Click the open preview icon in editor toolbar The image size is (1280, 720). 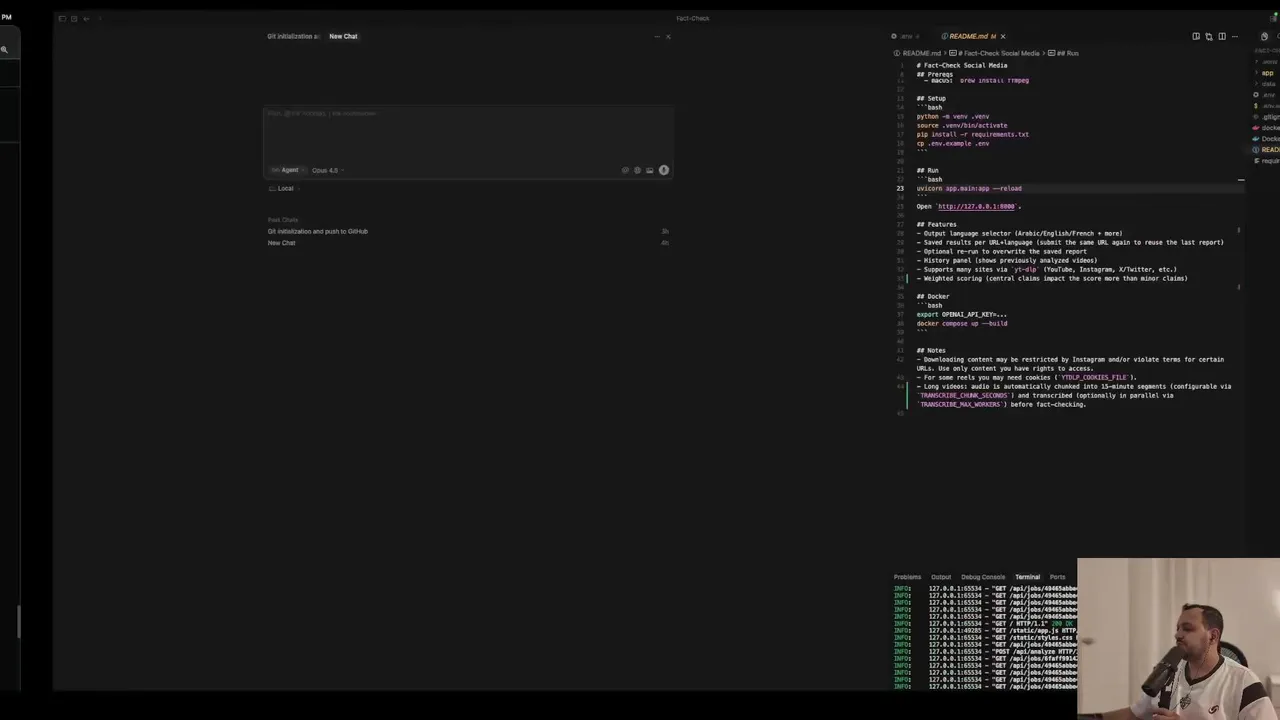(1196, 36)
